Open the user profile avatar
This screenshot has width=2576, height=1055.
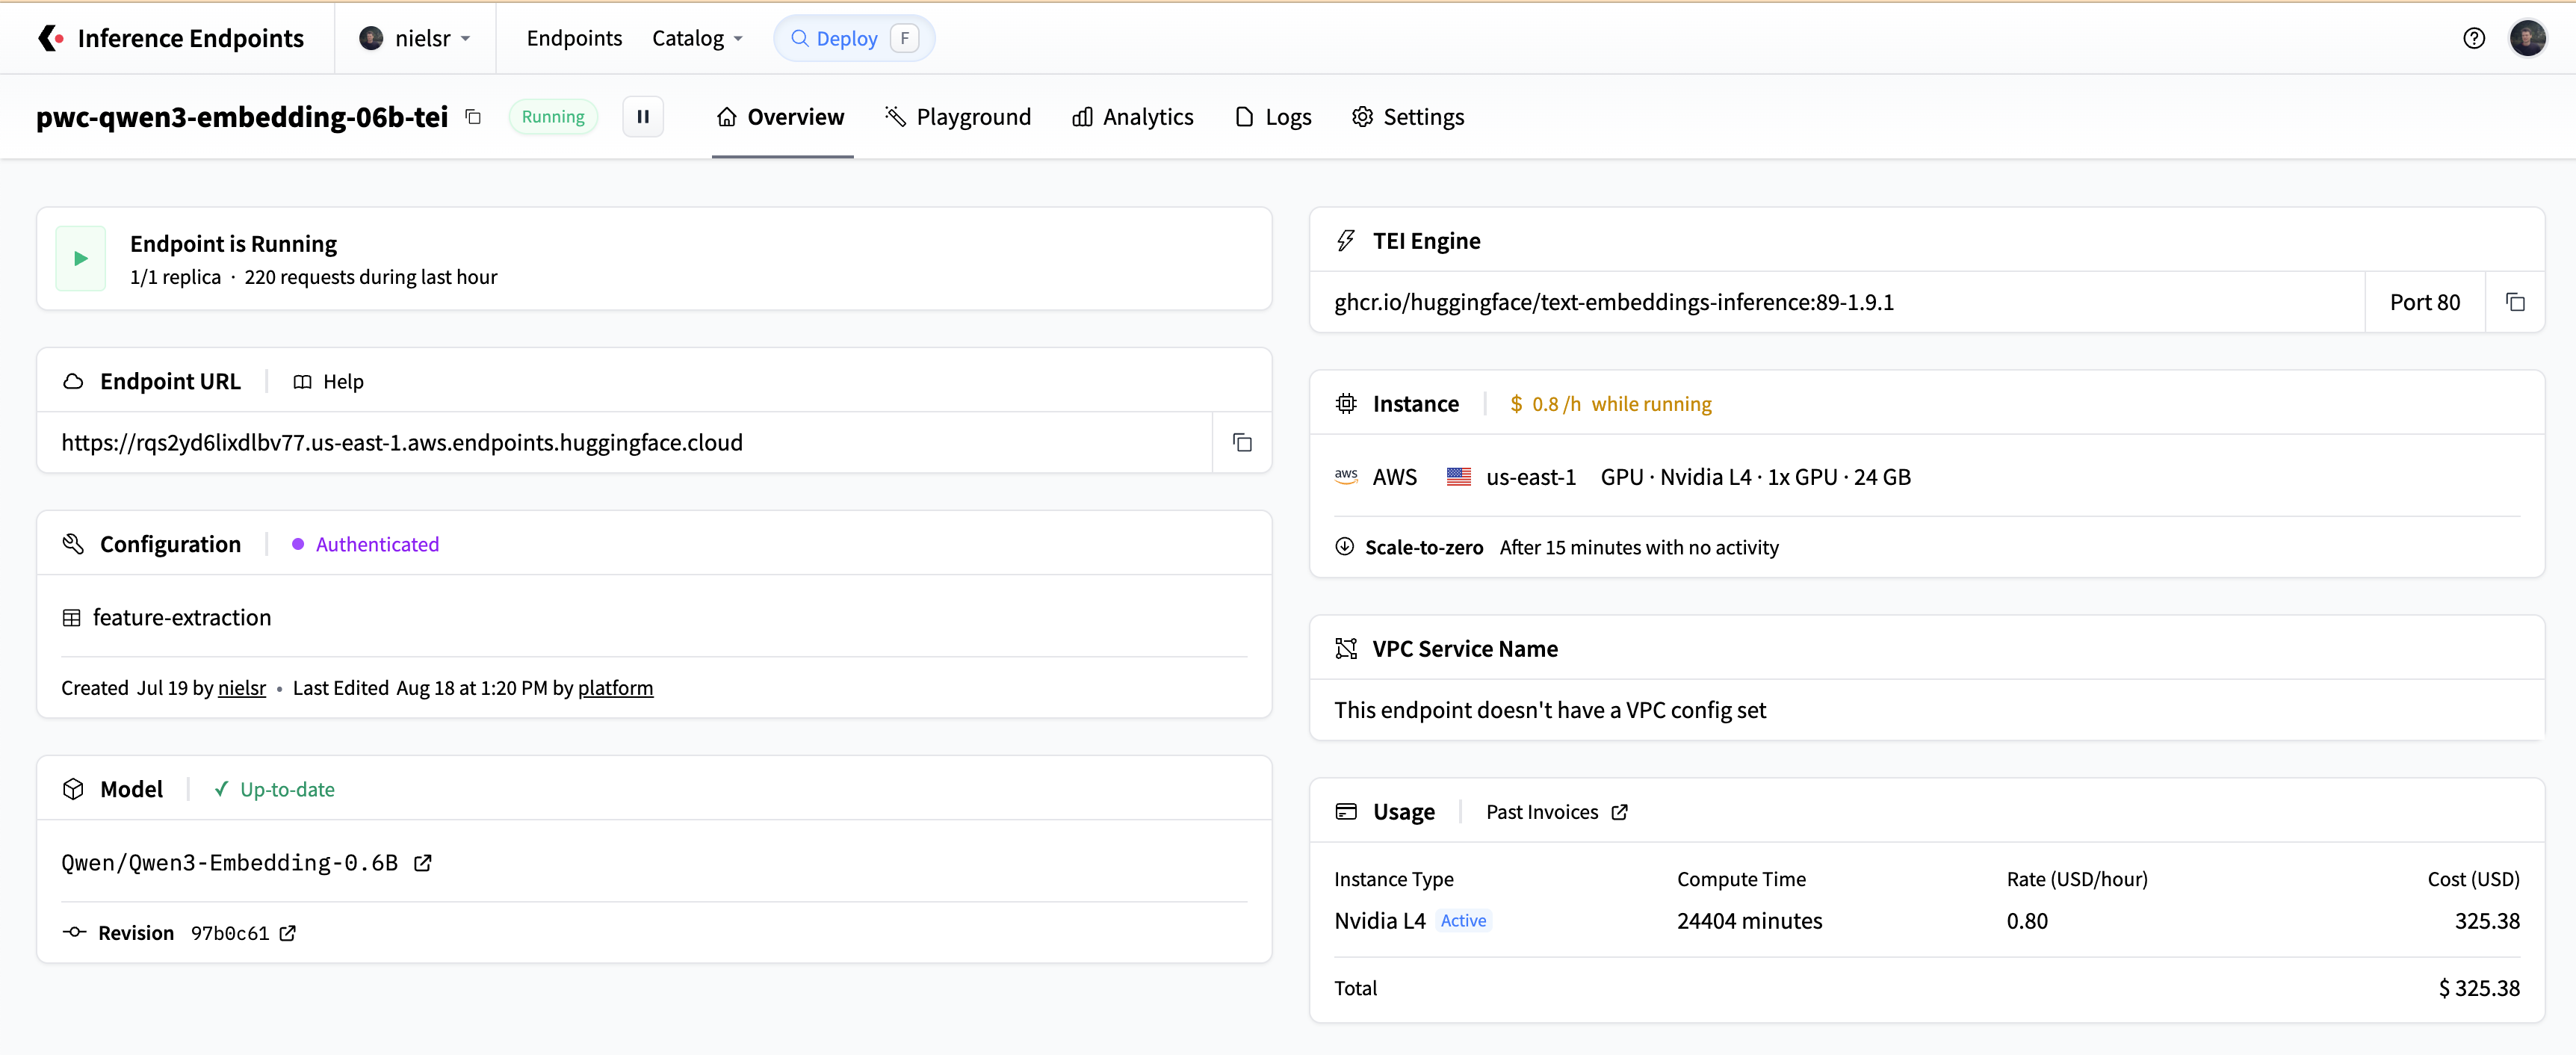click(x=2527, y=38)
